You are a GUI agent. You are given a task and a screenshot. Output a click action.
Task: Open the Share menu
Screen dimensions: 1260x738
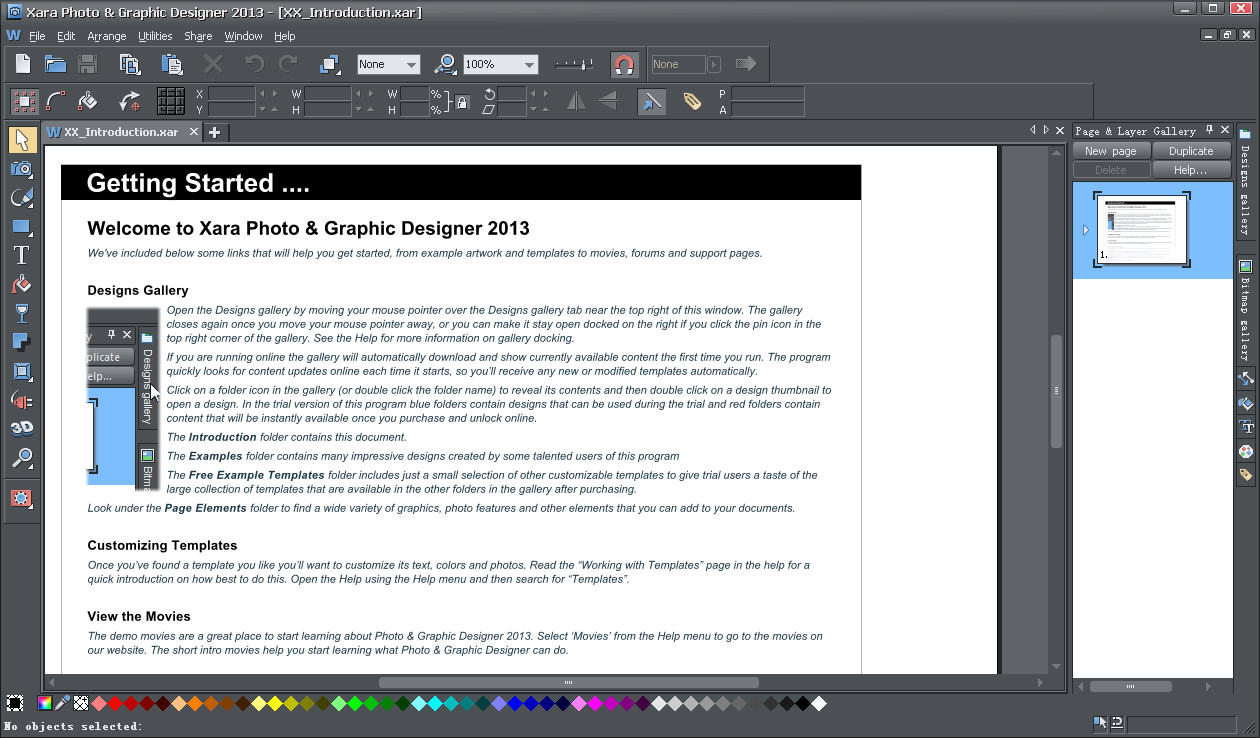click(x=198, y=36)
